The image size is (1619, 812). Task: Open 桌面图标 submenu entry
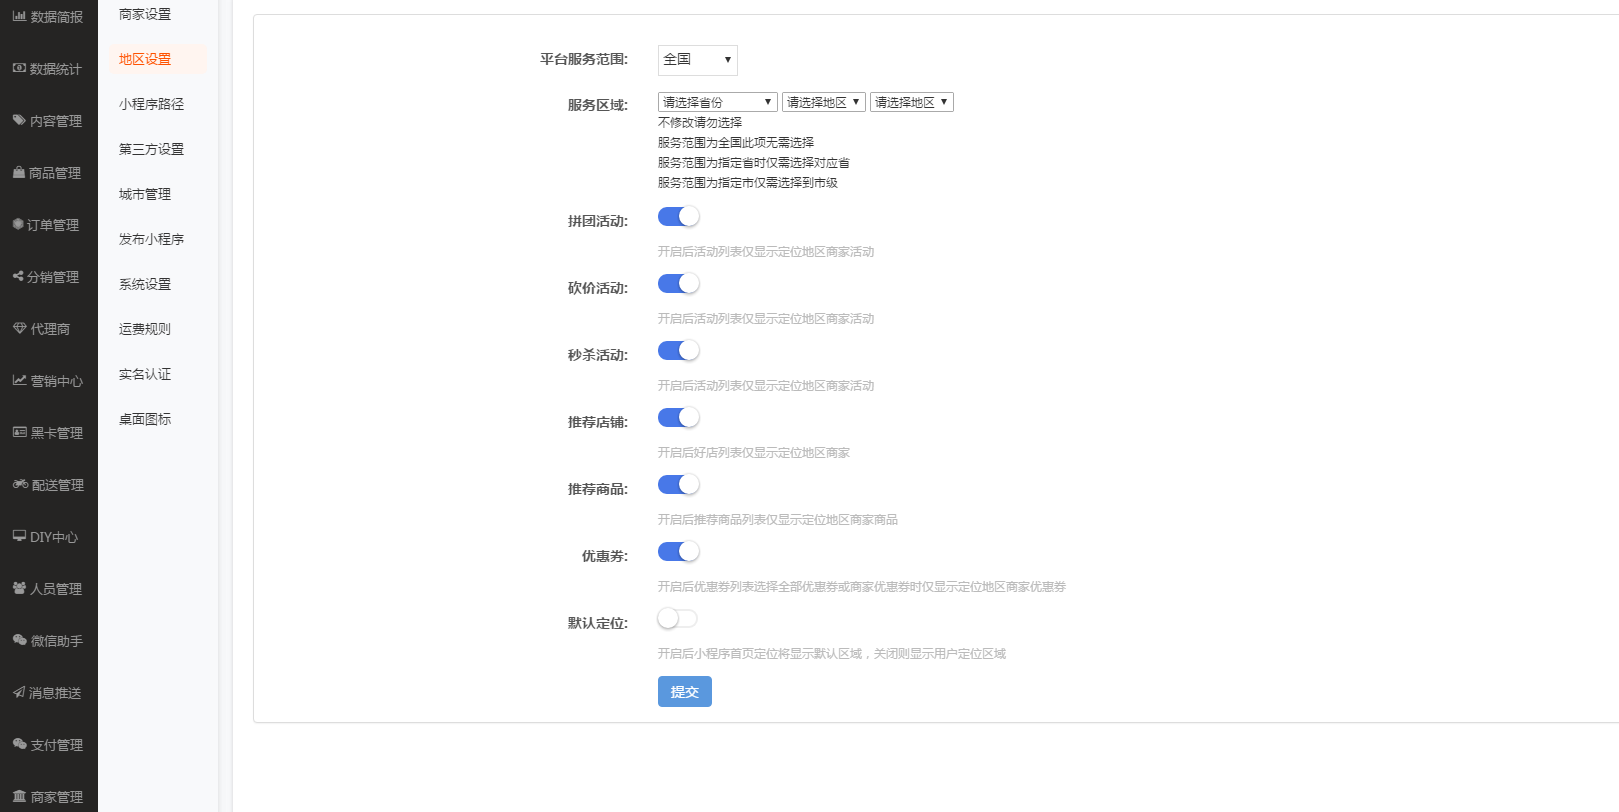(145, 419)
